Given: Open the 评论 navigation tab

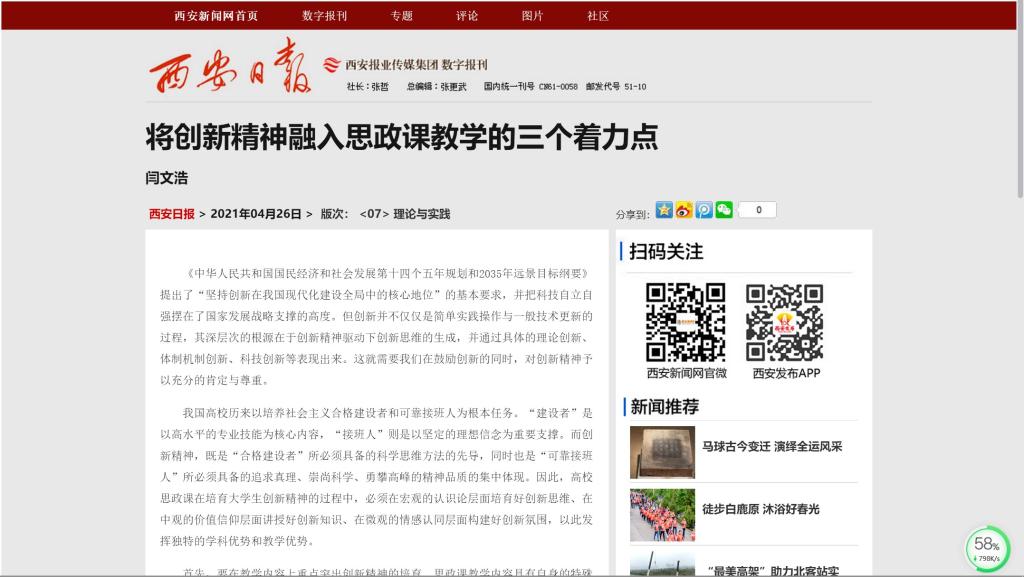Looking at the screenshot, I should tap(467, 16).
